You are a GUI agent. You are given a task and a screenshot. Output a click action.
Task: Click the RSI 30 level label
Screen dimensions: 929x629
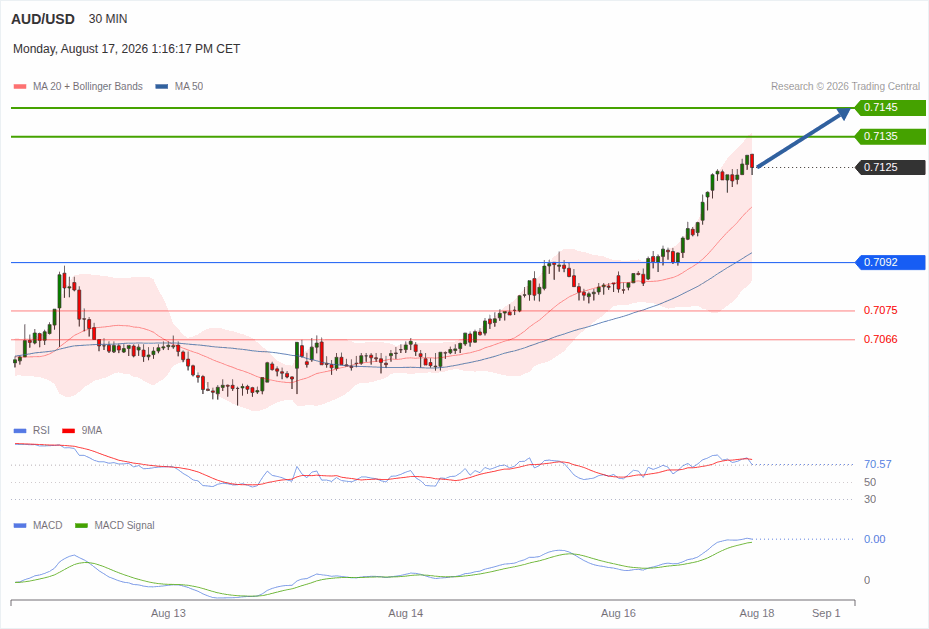pos(870,499)
